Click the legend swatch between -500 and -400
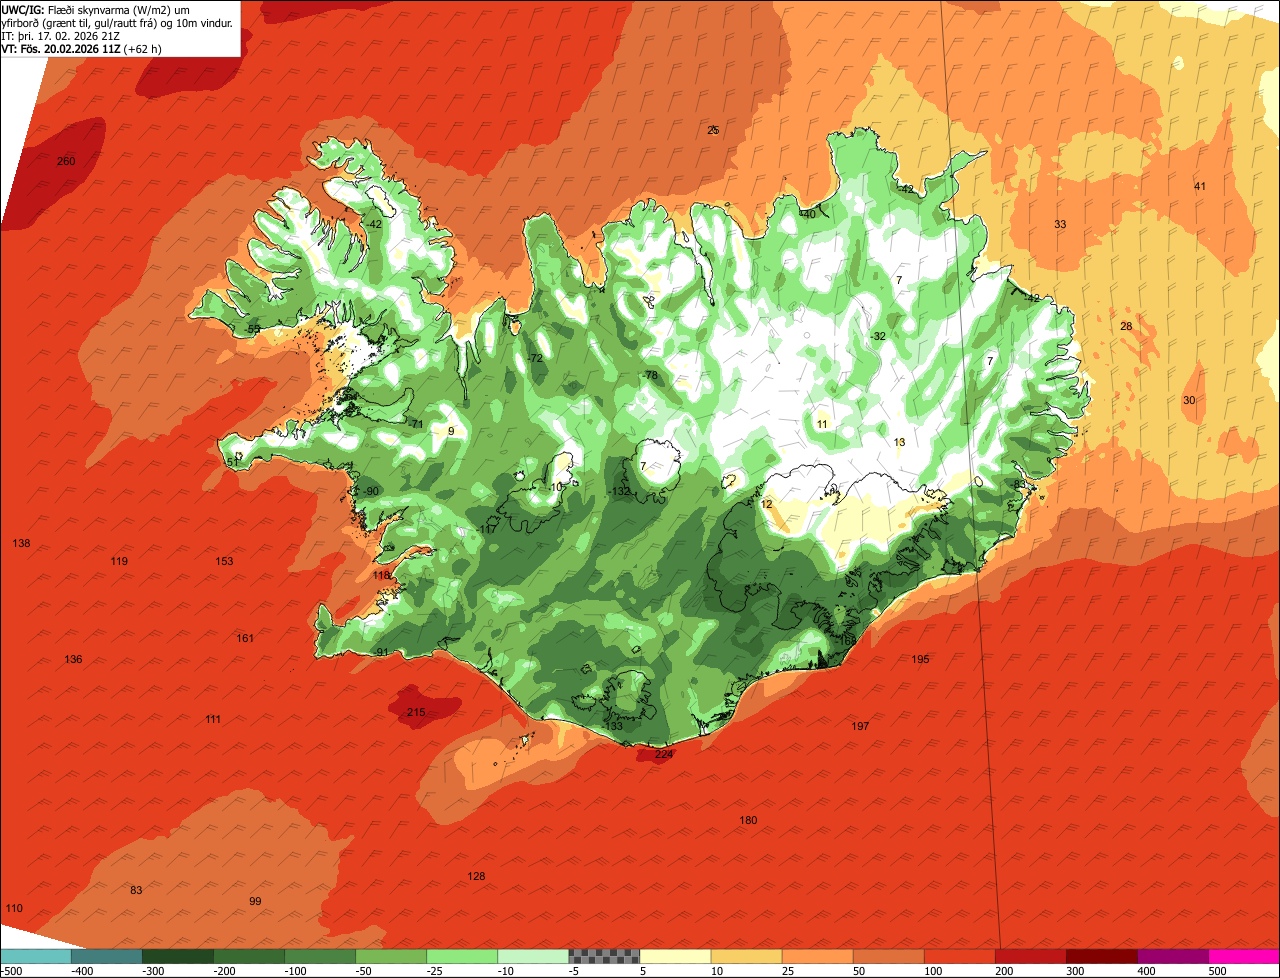 [x=36, y=956]
